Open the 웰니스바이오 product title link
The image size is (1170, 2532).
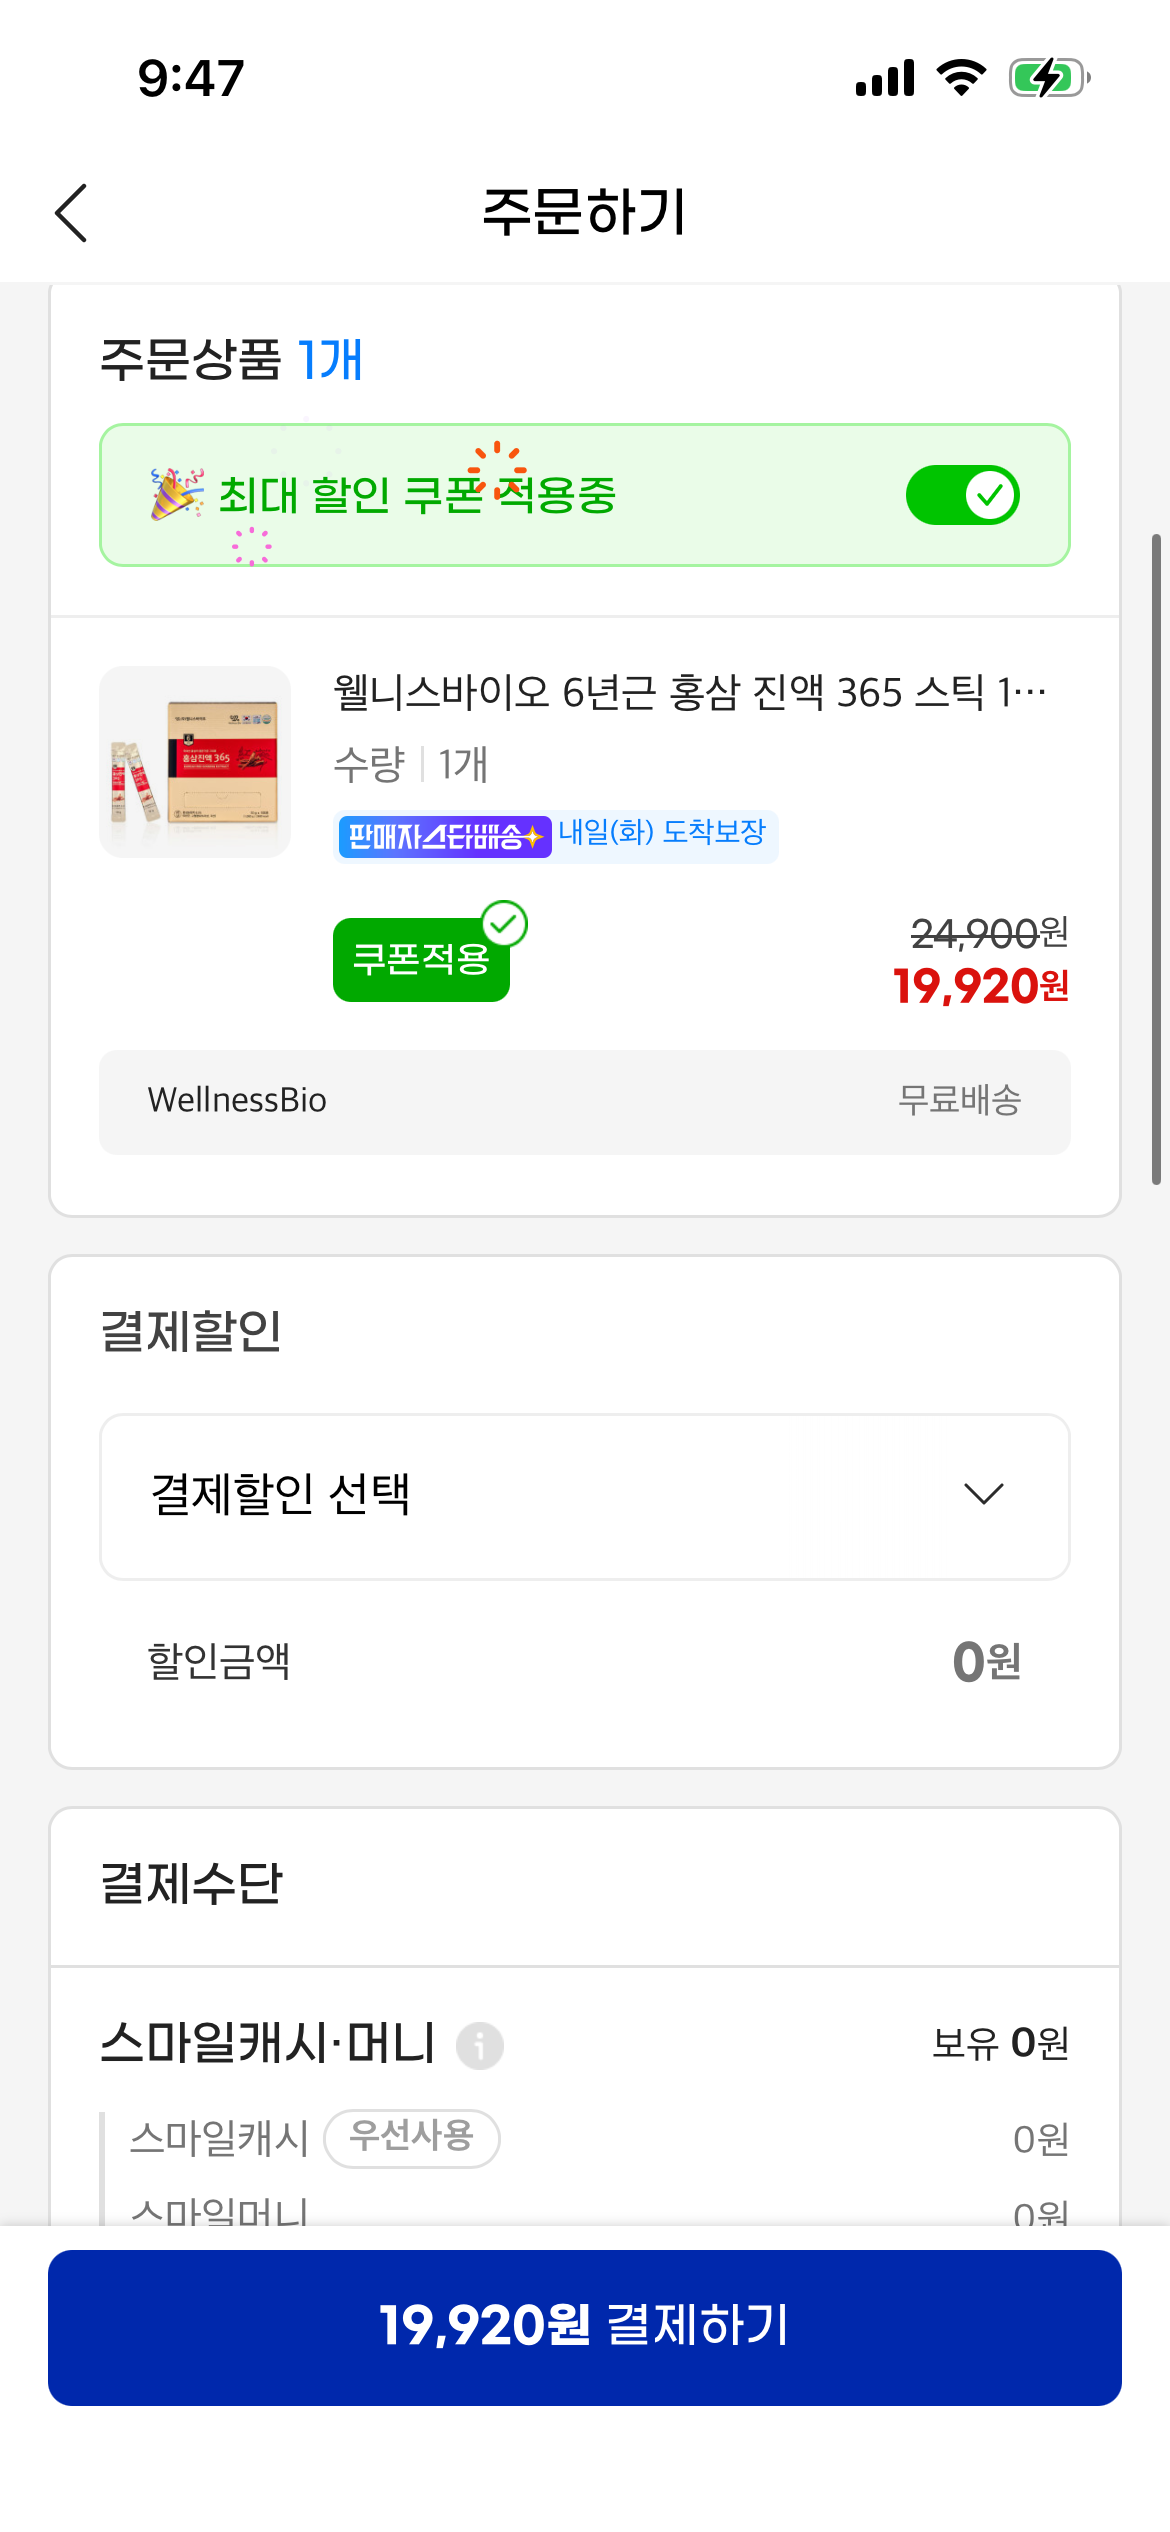pyautogui.click(x=689, y=692)
